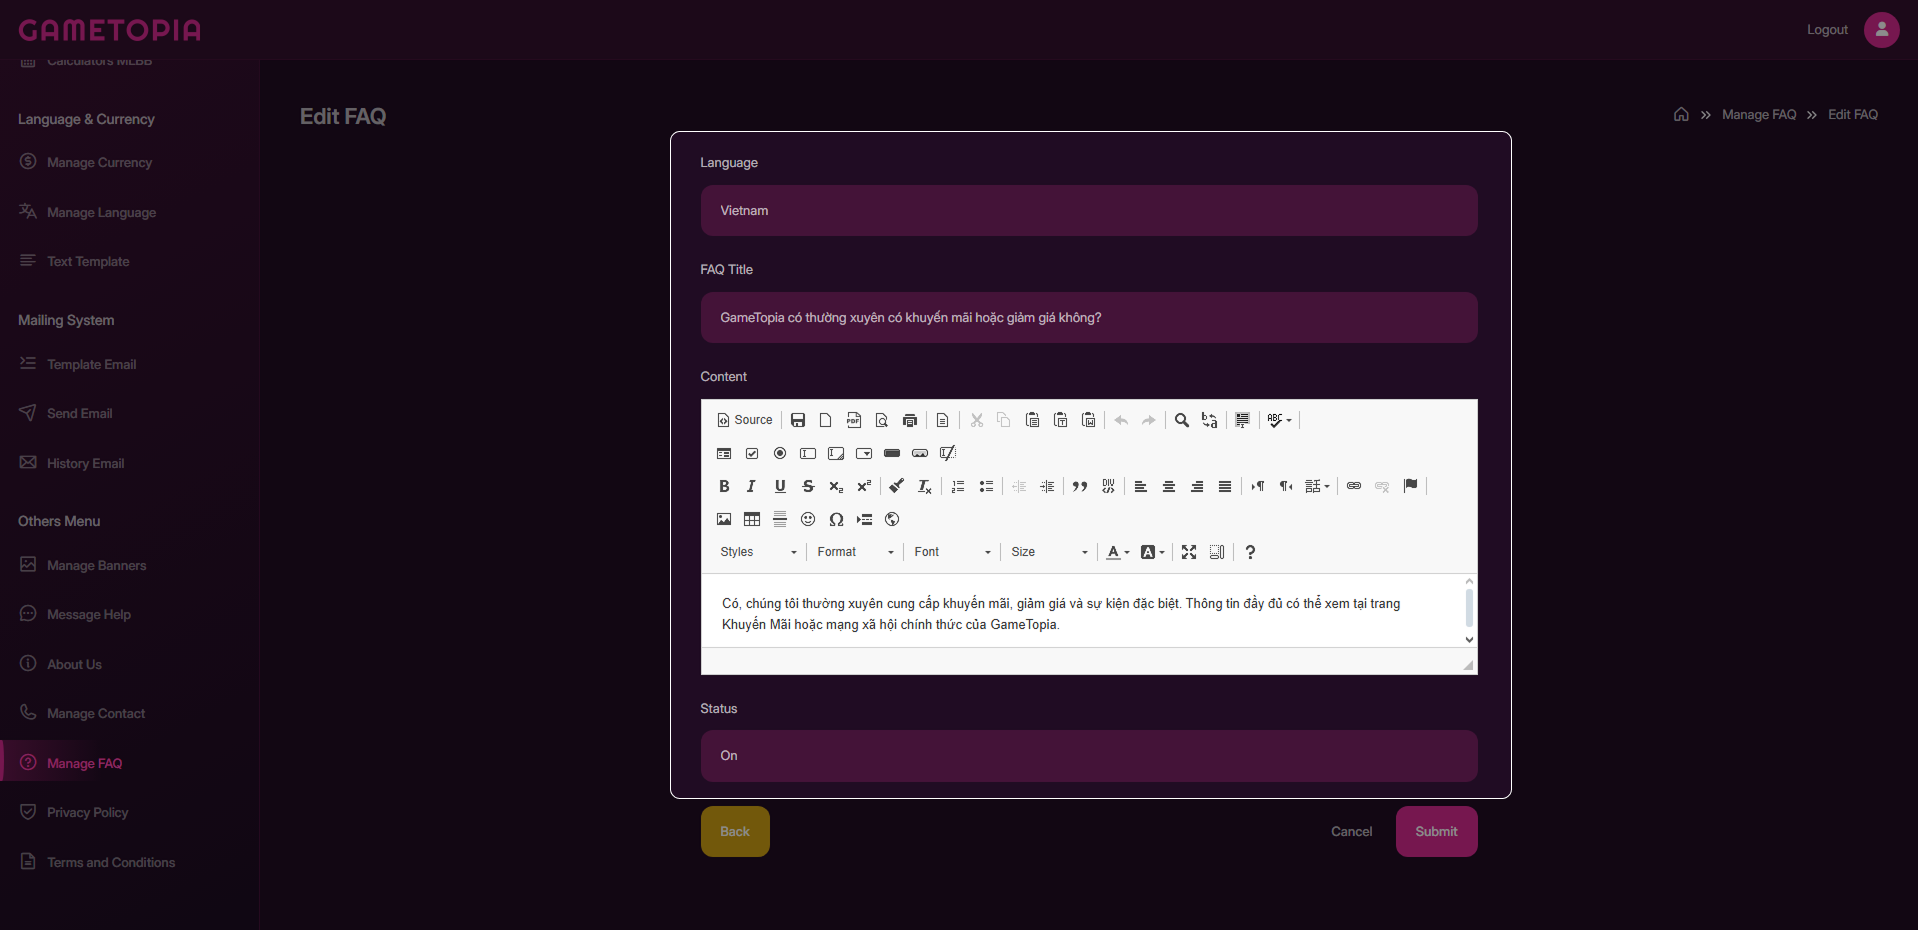Open the Size dropdown
Viewport: 1918px width, 930px height.
pyautogui.click(x=1049, y=552)
